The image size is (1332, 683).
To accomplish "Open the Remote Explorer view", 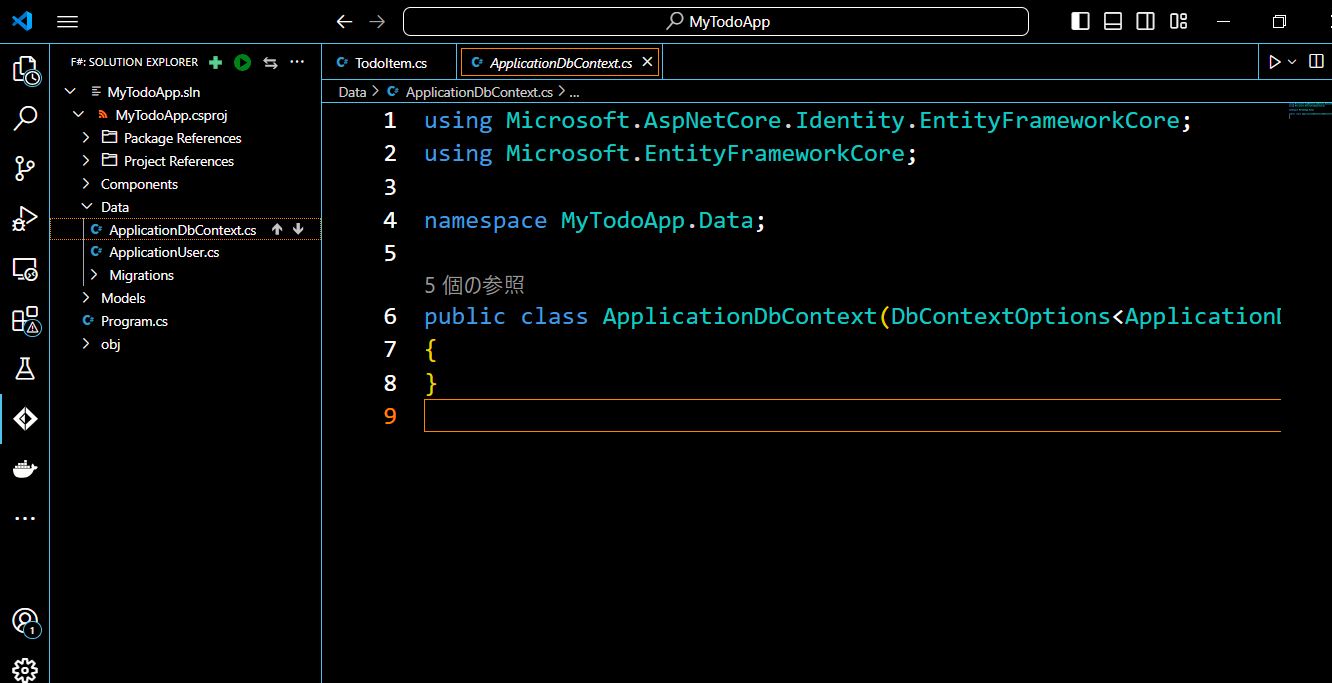I will tap(25, 270).
